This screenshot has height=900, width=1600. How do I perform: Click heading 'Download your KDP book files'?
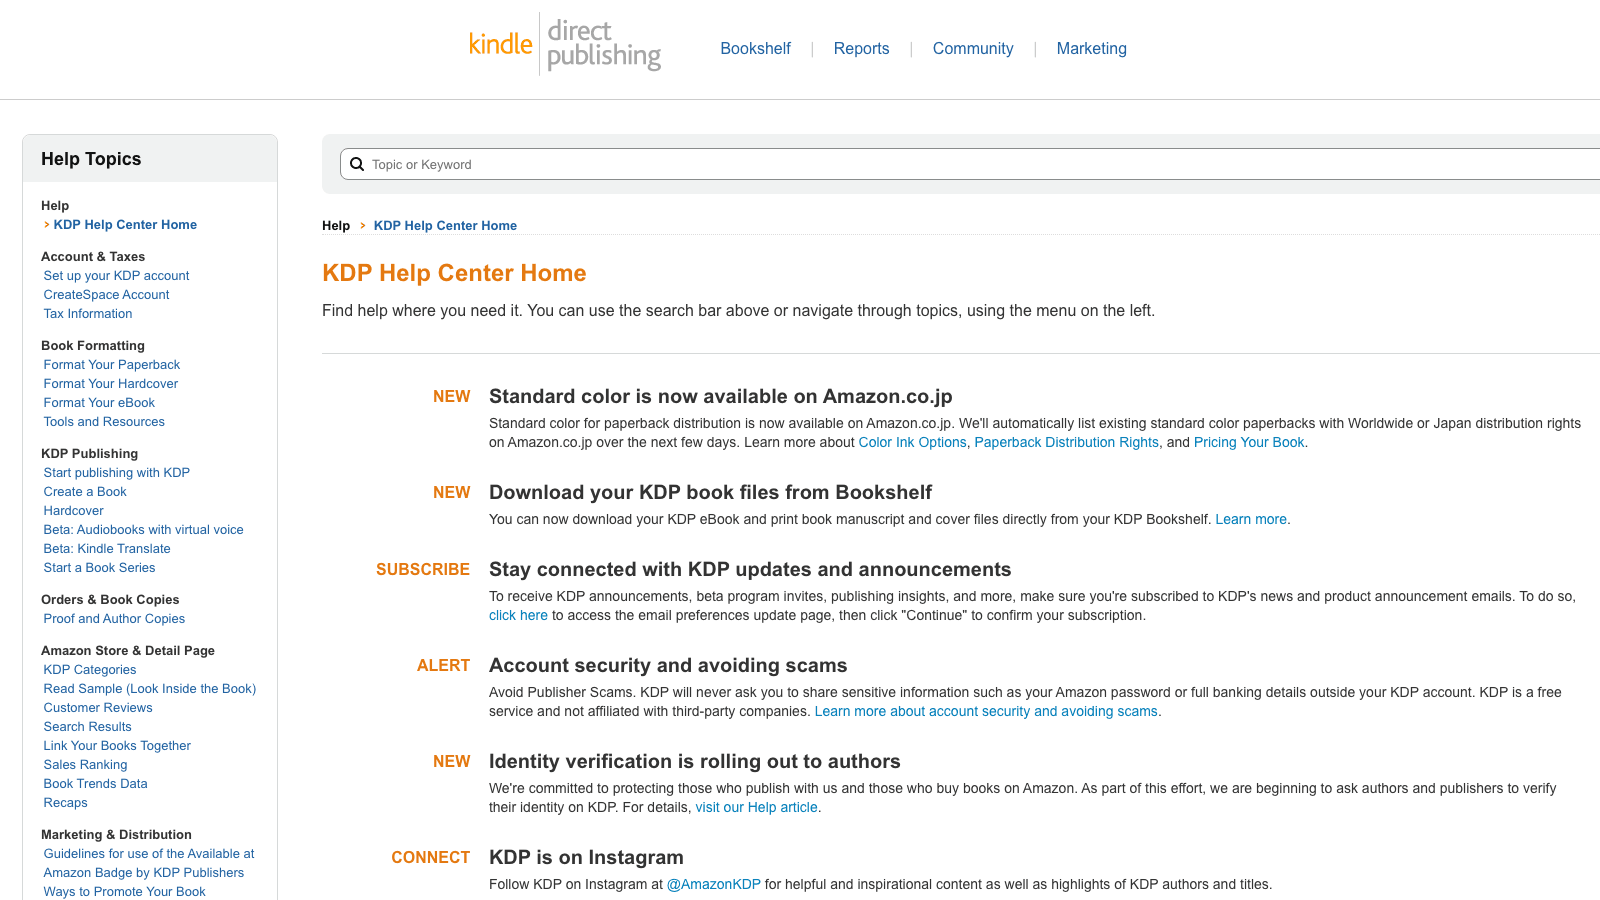pos(710,492)
